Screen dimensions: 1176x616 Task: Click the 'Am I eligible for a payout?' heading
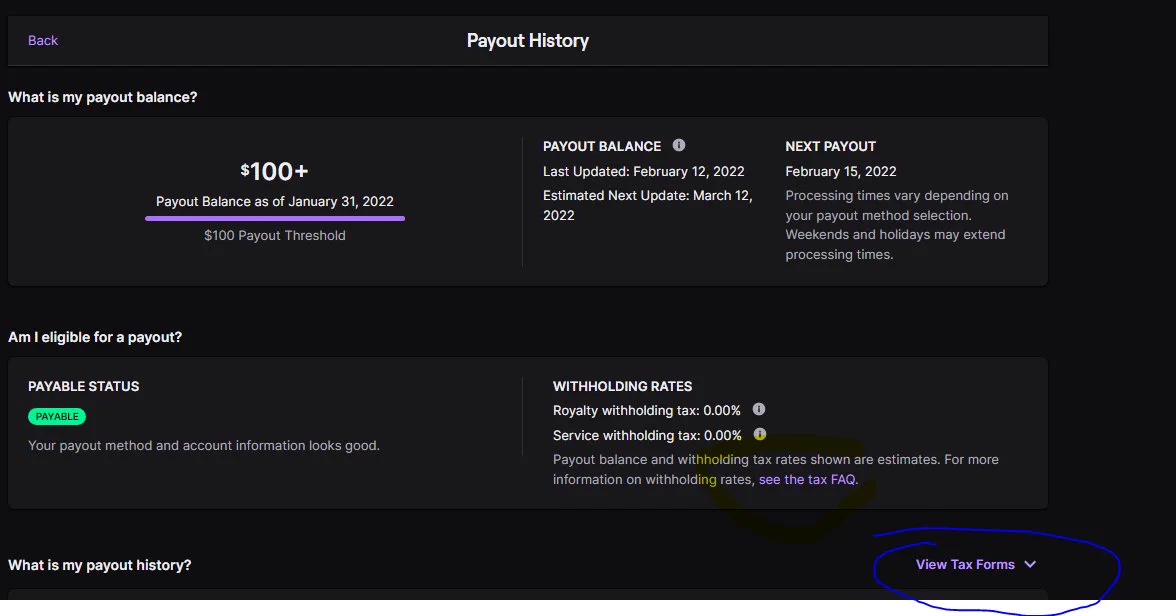(95, 338)
